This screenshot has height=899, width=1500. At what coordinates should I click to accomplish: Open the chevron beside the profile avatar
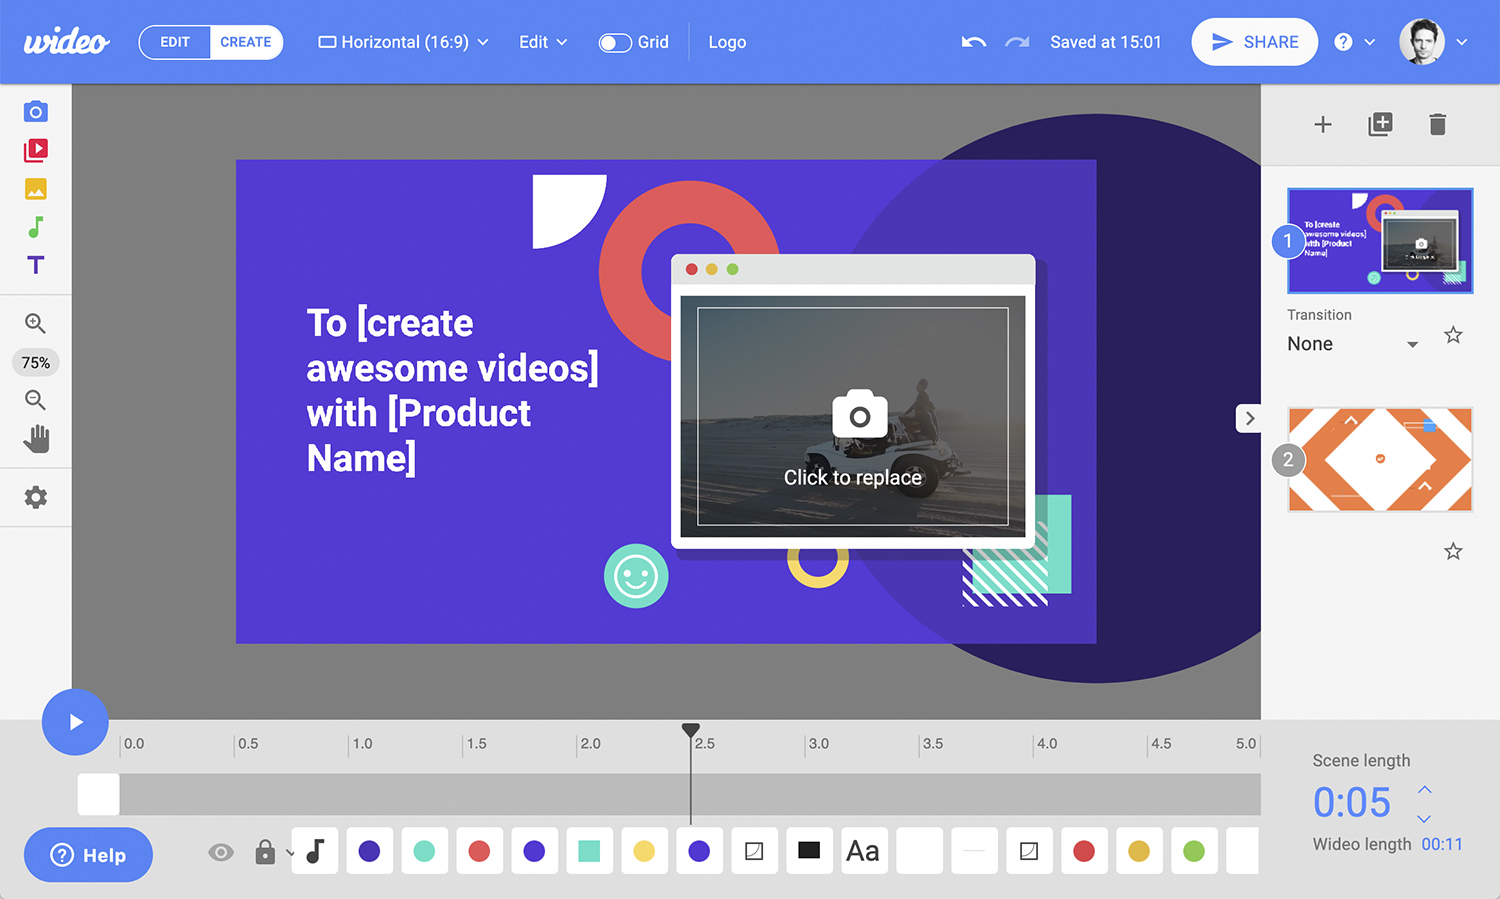[1462, 42]
